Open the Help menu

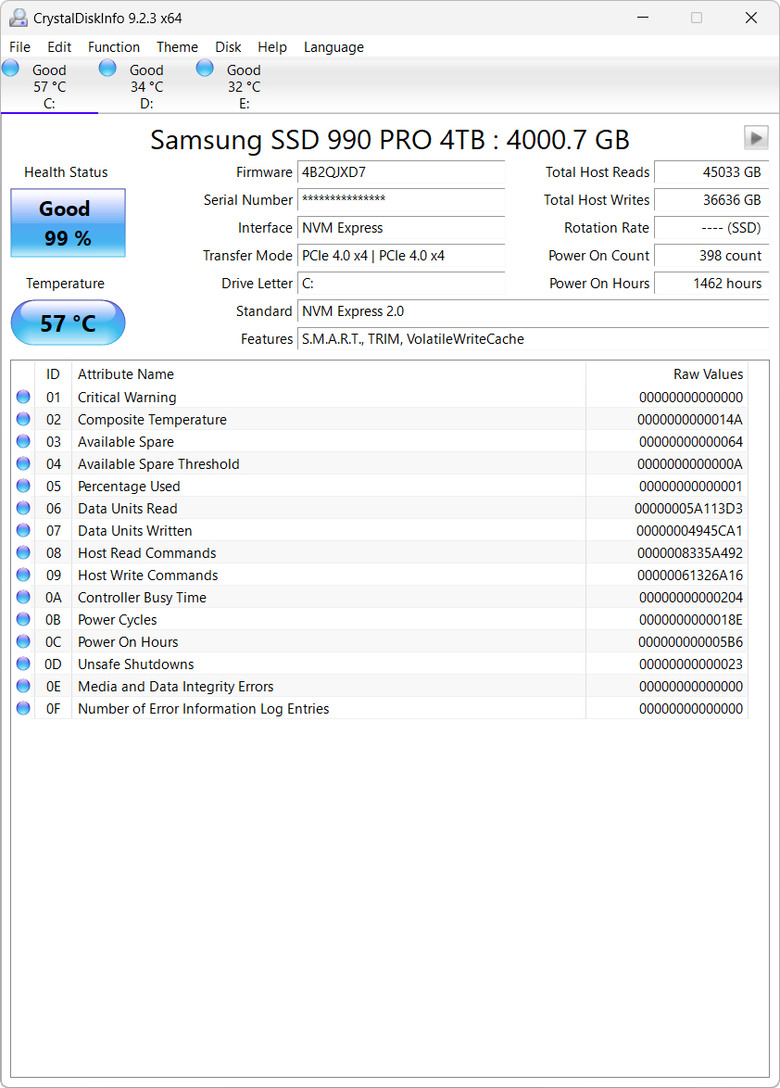click(272, 47)
